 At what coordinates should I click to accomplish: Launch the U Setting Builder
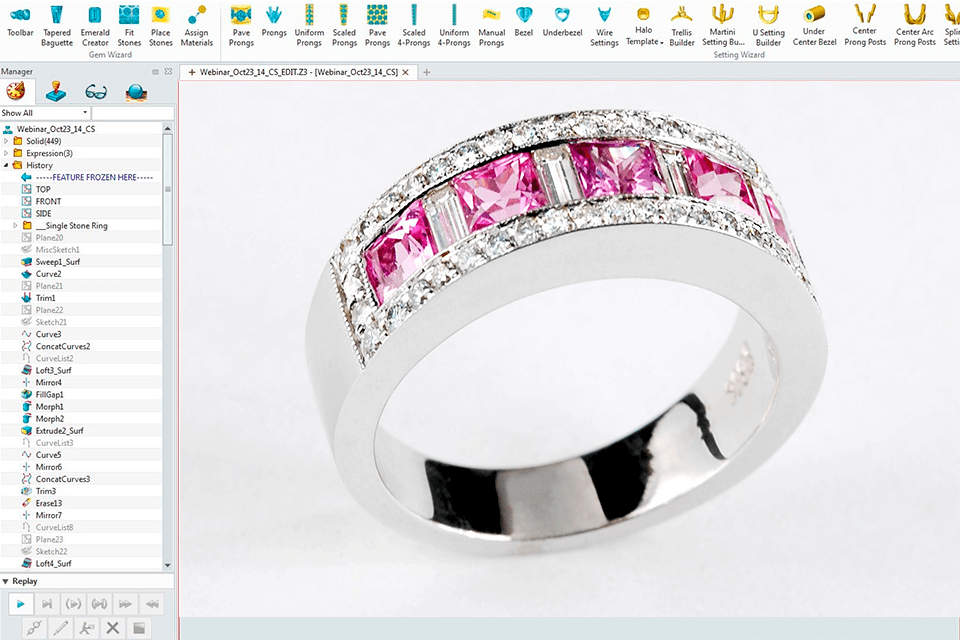[768, 25]
